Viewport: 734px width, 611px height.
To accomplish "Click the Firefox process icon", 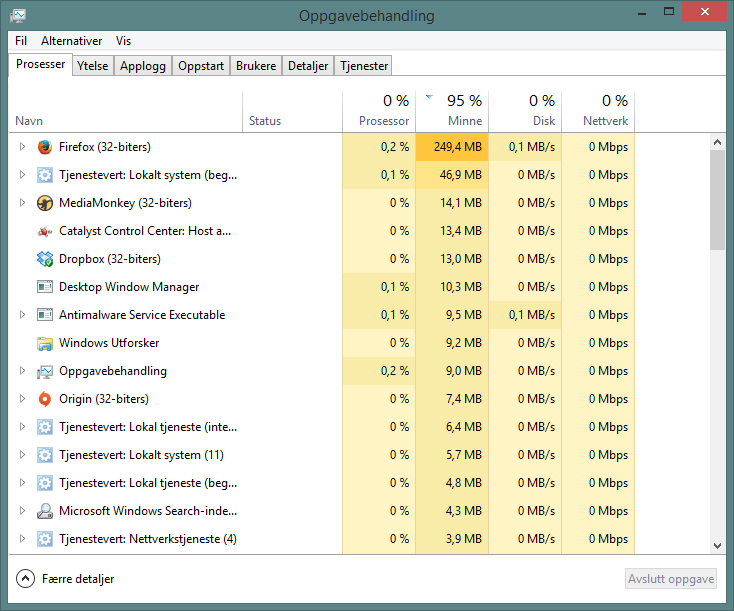I will pos(44,147).
